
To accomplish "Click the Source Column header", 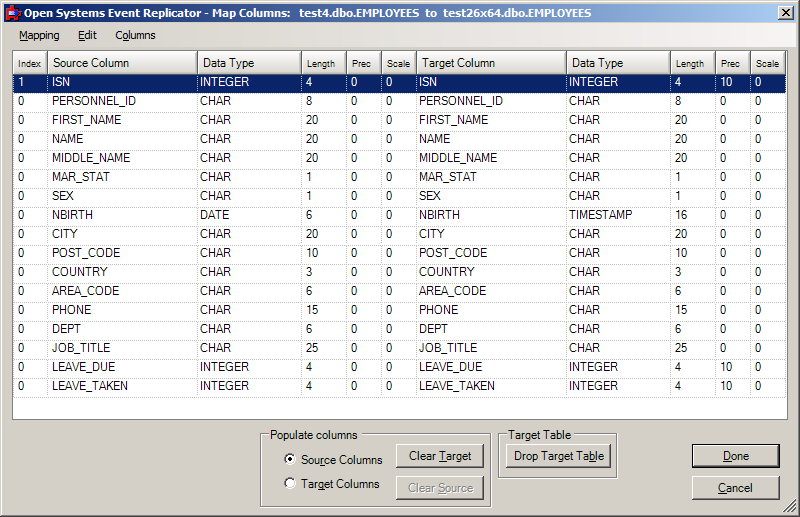I will point(122,63).
